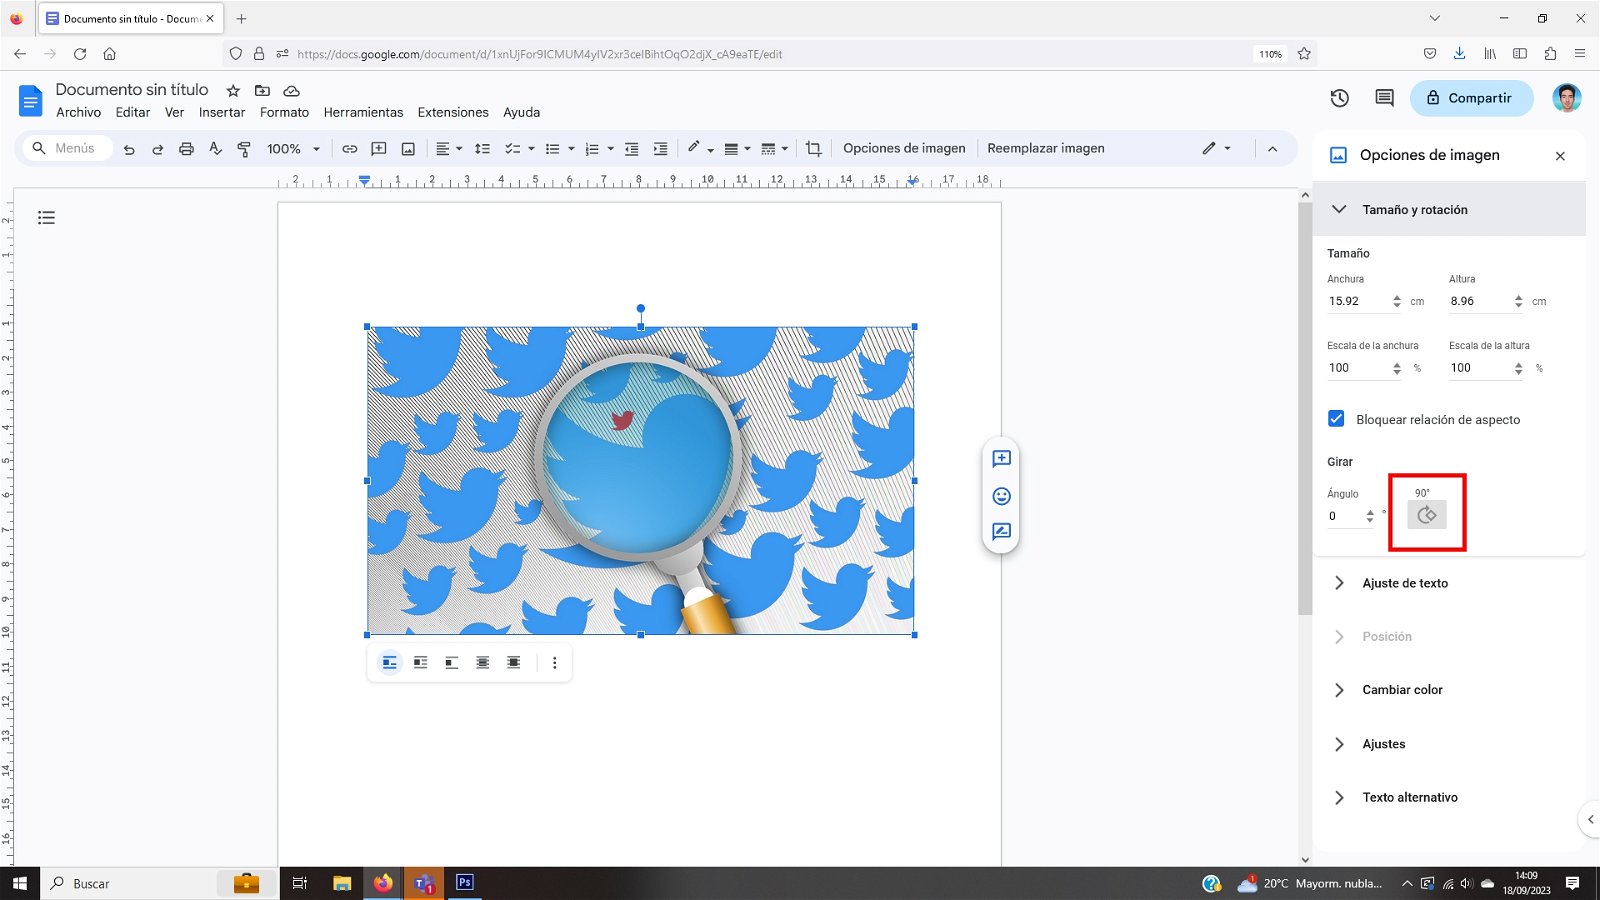Star the document with the star icon
Screen dimensions: 1600x900
point(233,91)
